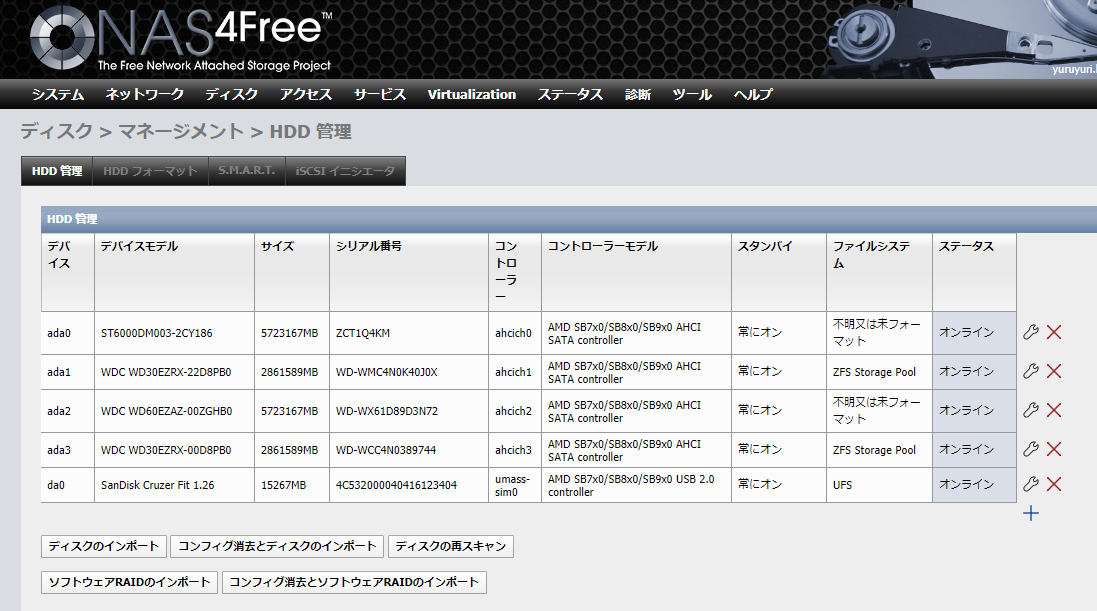Click serial number ZCT1Q4KM
This screenshot has height=611, width=1097.
pos(363,333)
